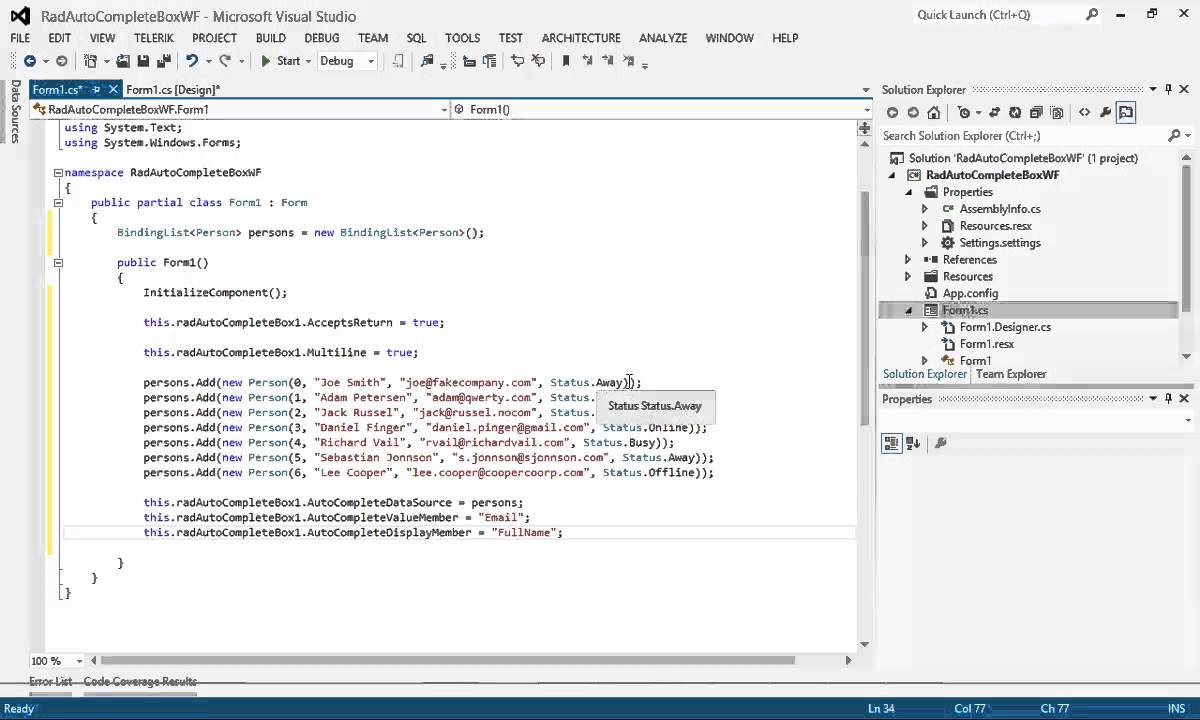1200x720 pixels.
Task: Click the Uncomment Selection toolbar icon
Action: pos(538,61)
